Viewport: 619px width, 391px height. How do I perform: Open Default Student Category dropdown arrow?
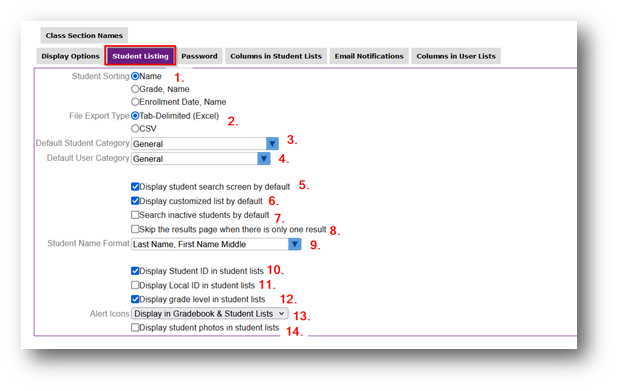(272, 144)
